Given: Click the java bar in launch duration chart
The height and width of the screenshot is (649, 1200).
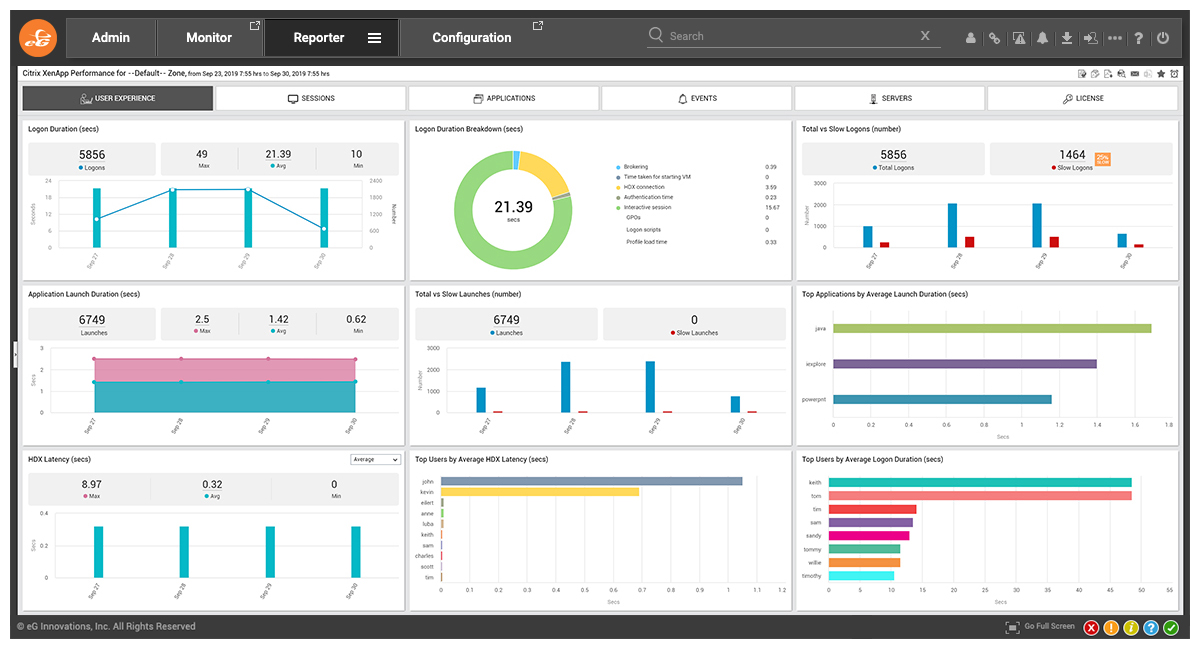Looking at the screenshot, I should [992, 328].
